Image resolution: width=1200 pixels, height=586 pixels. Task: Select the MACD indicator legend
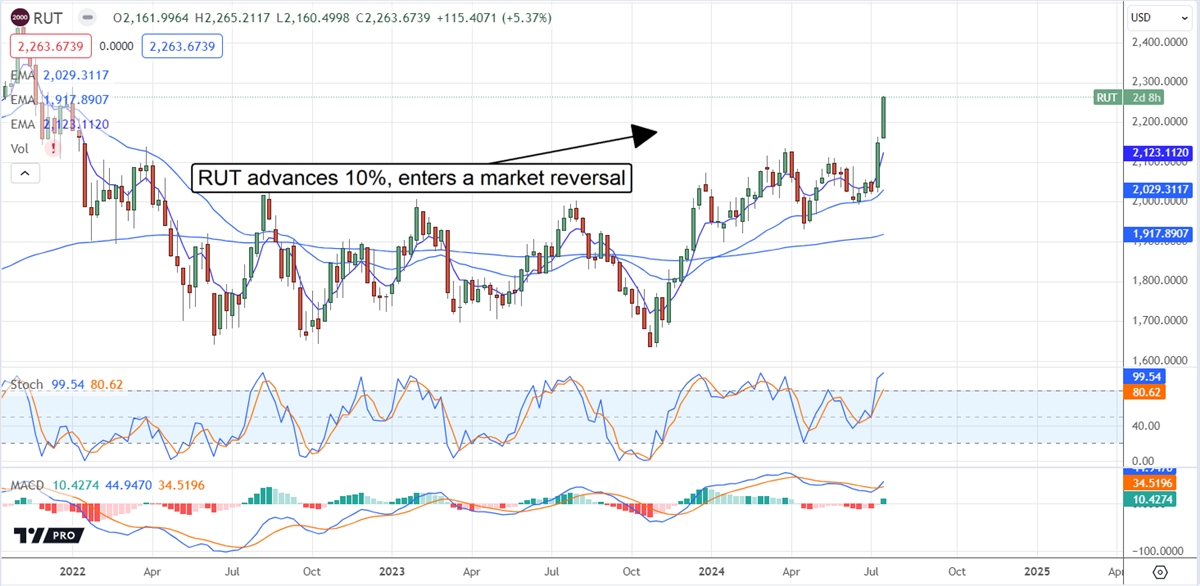pos(28,486)
